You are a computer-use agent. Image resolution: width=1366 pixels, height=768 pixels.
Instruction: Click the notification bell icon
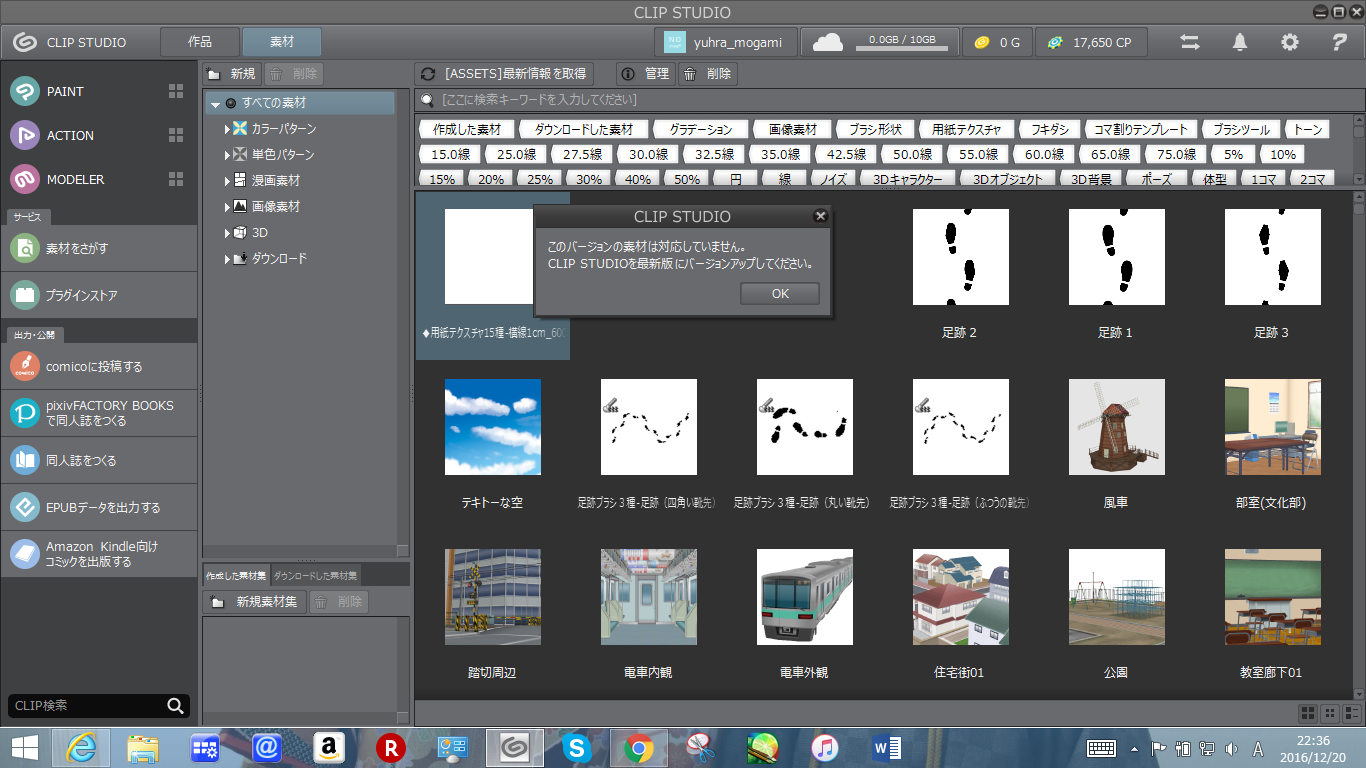[x=1240, y=42]
